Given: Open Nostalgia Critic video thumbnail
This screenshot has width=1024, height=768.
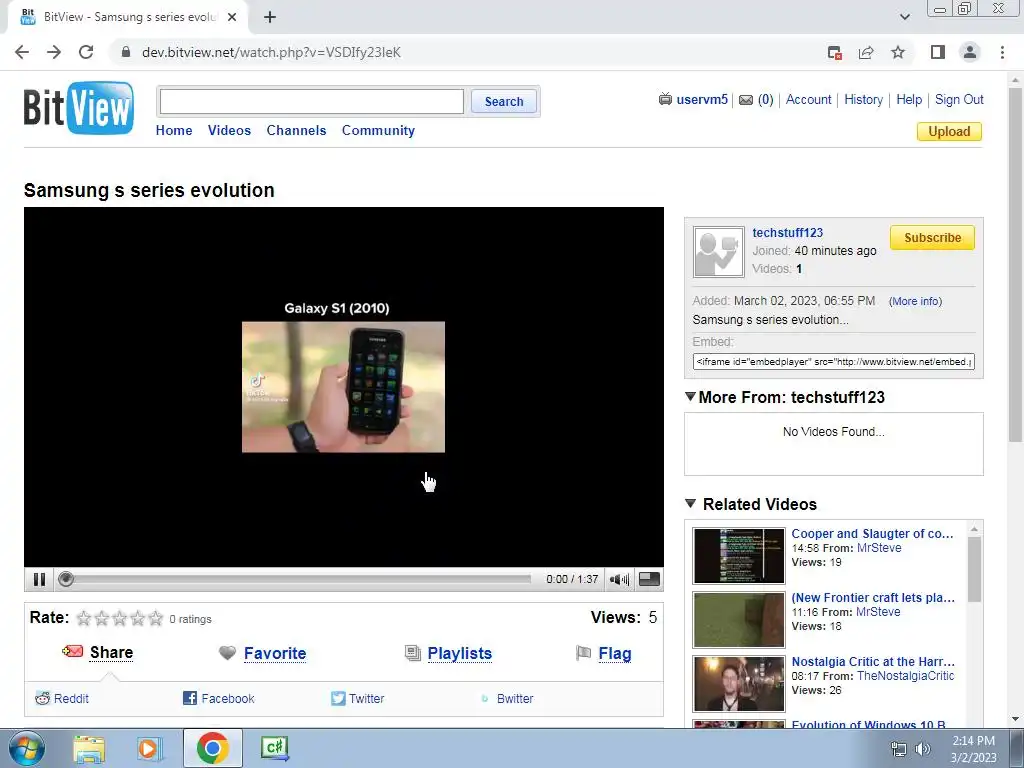Looking at the screenshot, I should [x=739, y=684].
